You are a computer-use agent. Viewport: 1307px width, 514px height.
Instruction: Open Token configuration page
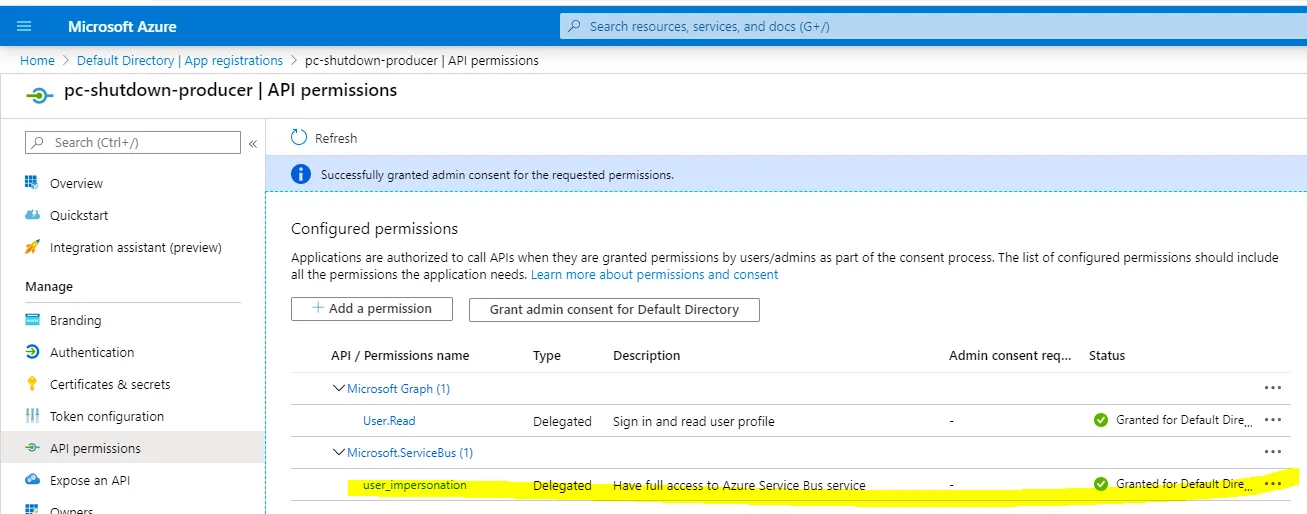(x=106, y=417)
